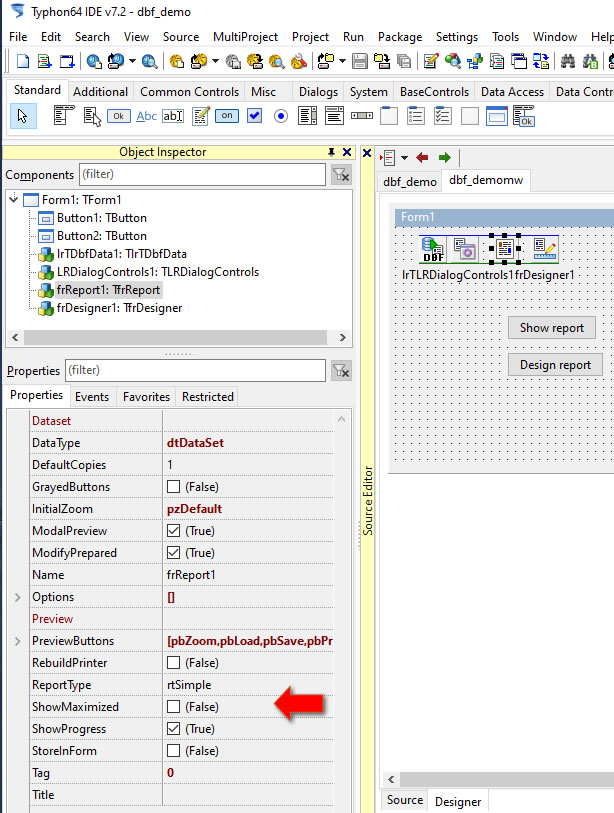Disable the ShowProgress checkbox

174,728
